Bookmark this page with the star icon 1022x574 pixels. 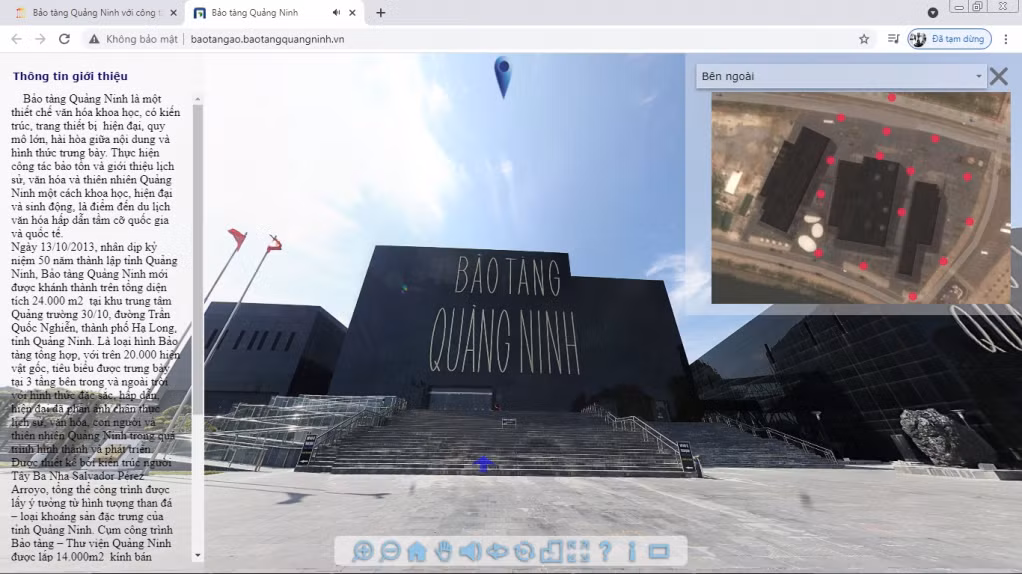click(864, 39)
